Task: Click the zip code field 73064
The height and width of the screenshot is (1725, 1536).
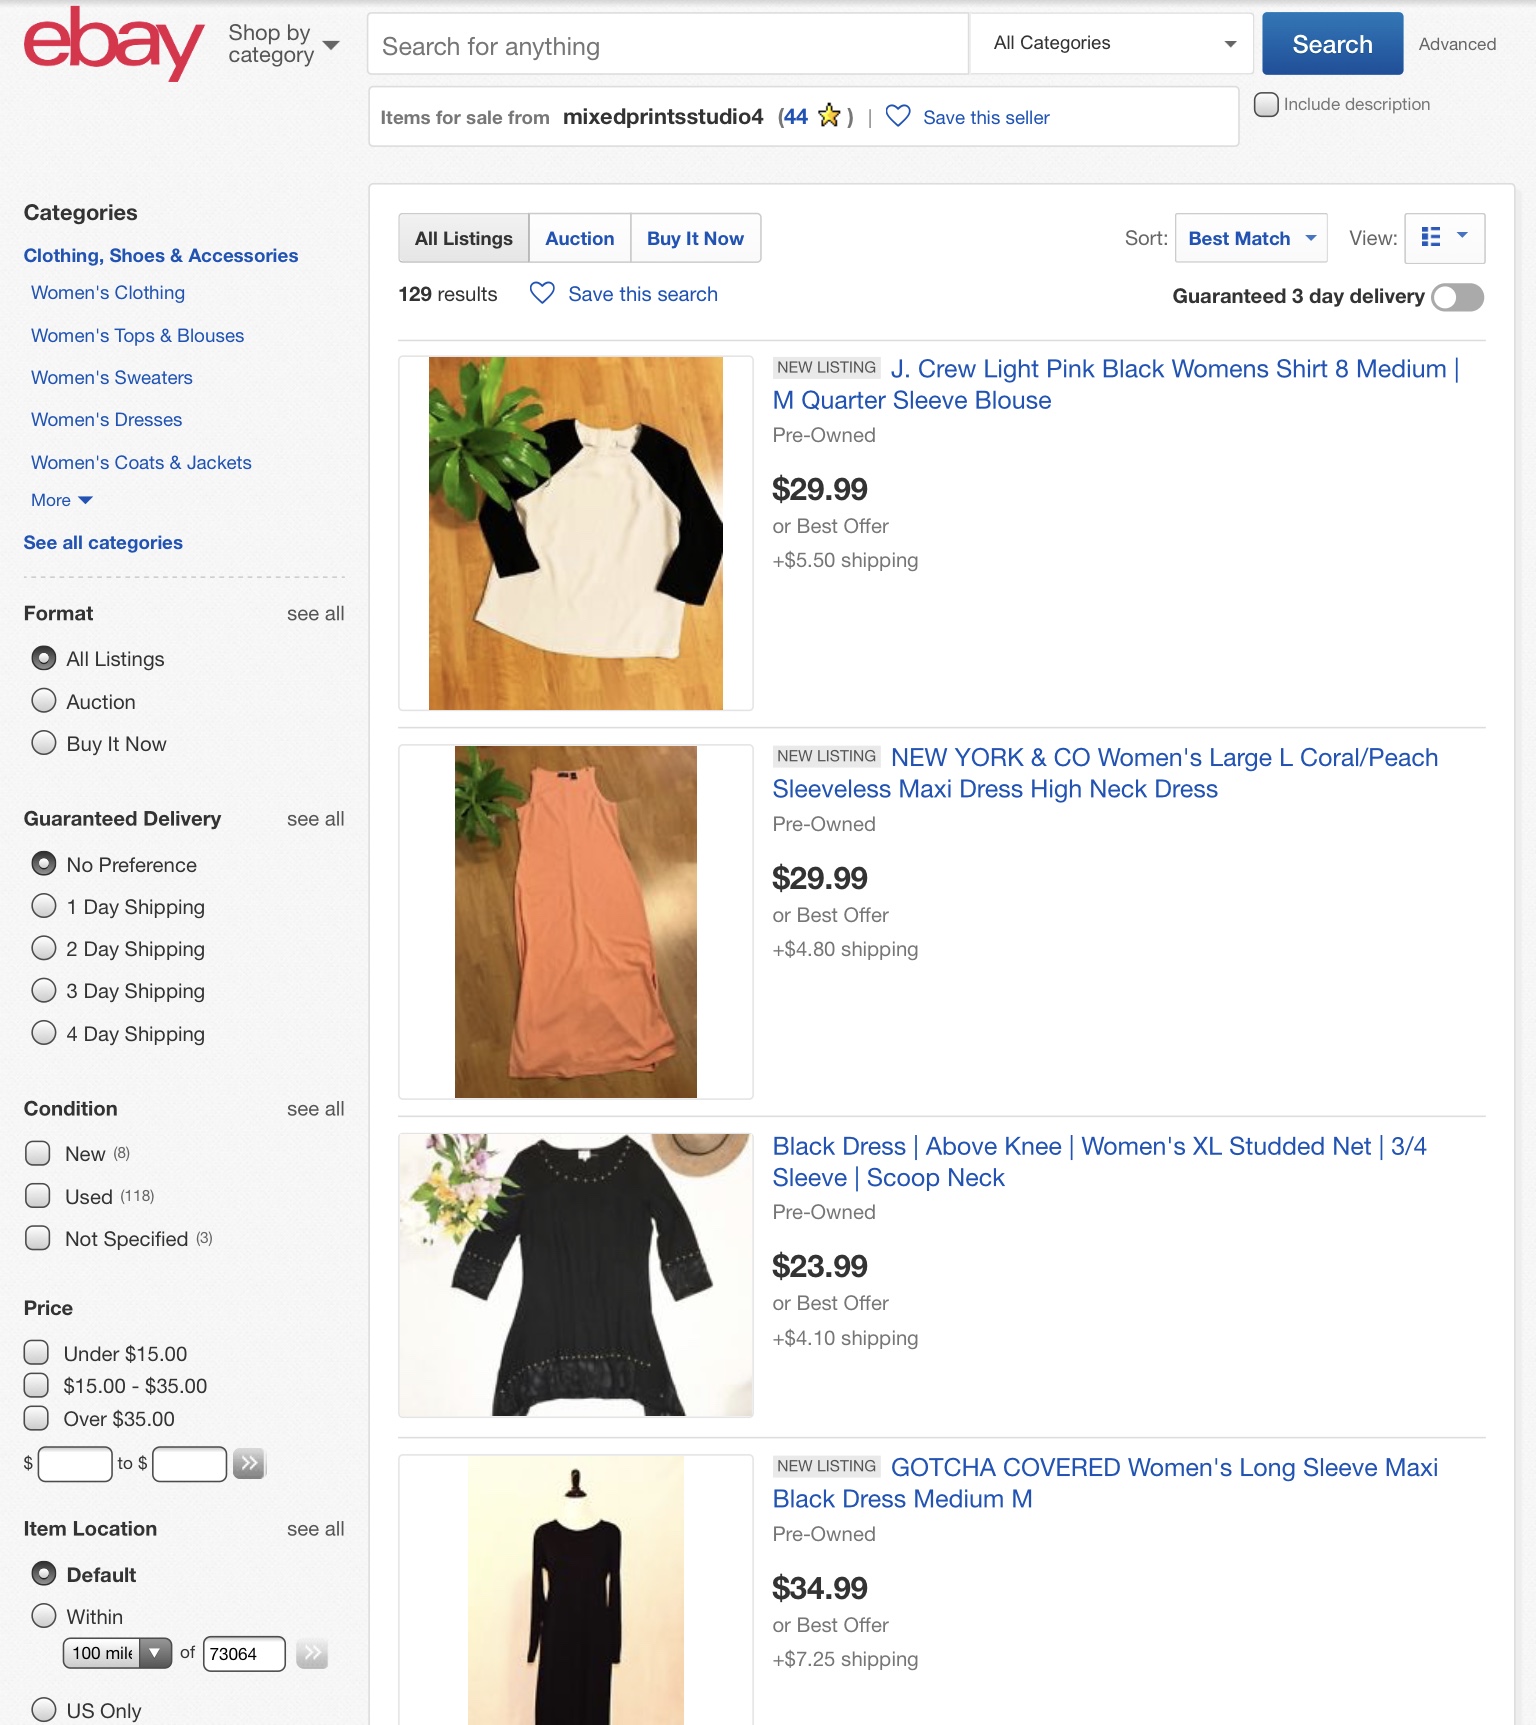Action: click(244, 1653)
